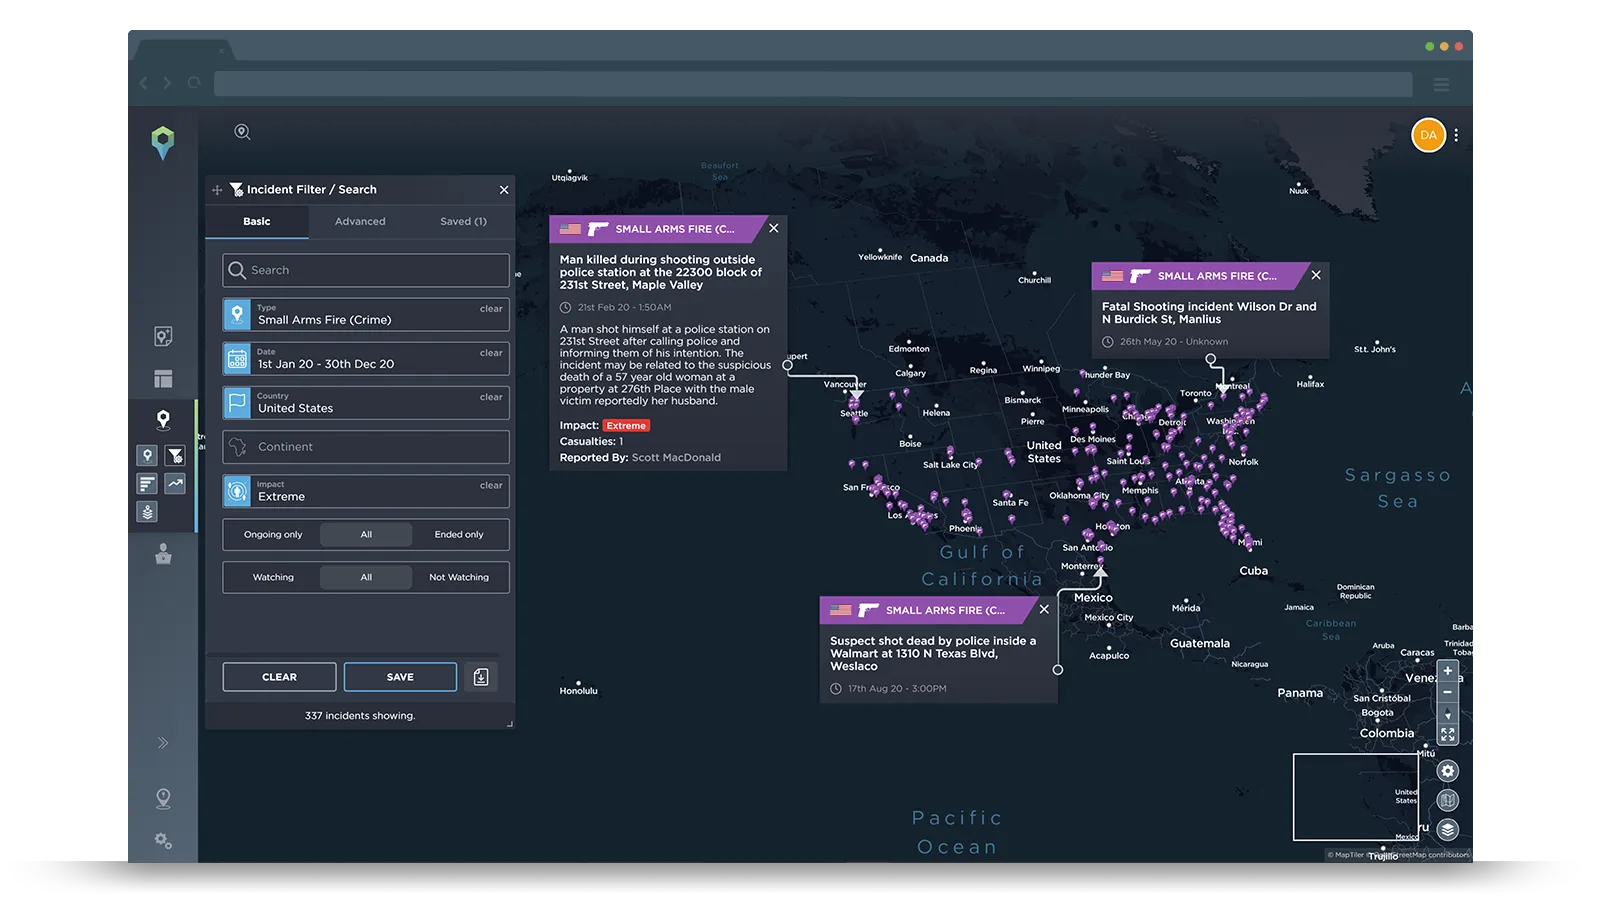Select the Ongoing only option
This screenshot has width=1600, height=920.
click(x=273, y=535)
